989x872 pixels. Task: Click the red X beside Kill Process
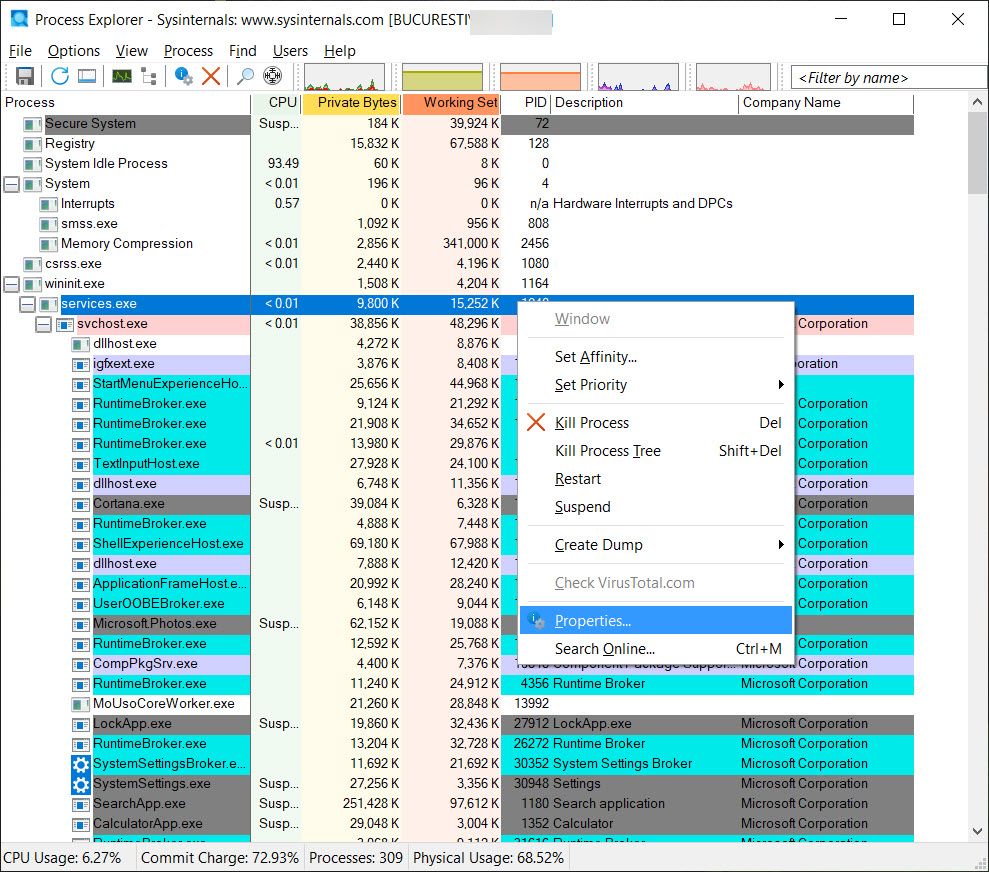536,422
